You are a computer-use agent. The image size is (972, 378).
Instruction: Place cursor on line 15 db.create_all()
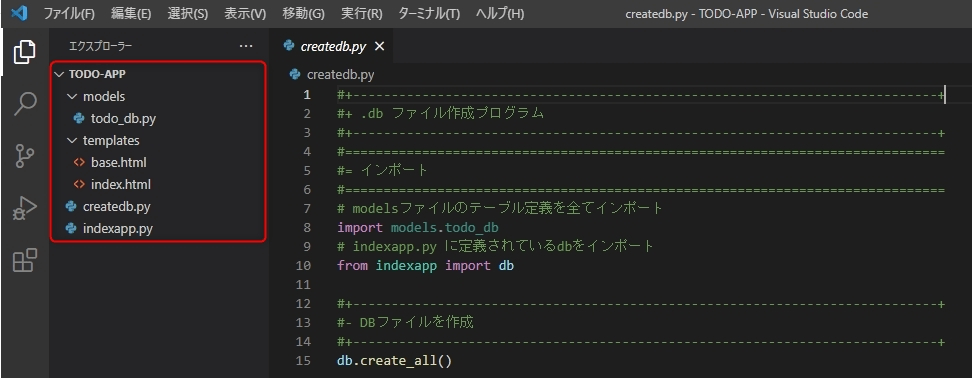coord(394,360)
